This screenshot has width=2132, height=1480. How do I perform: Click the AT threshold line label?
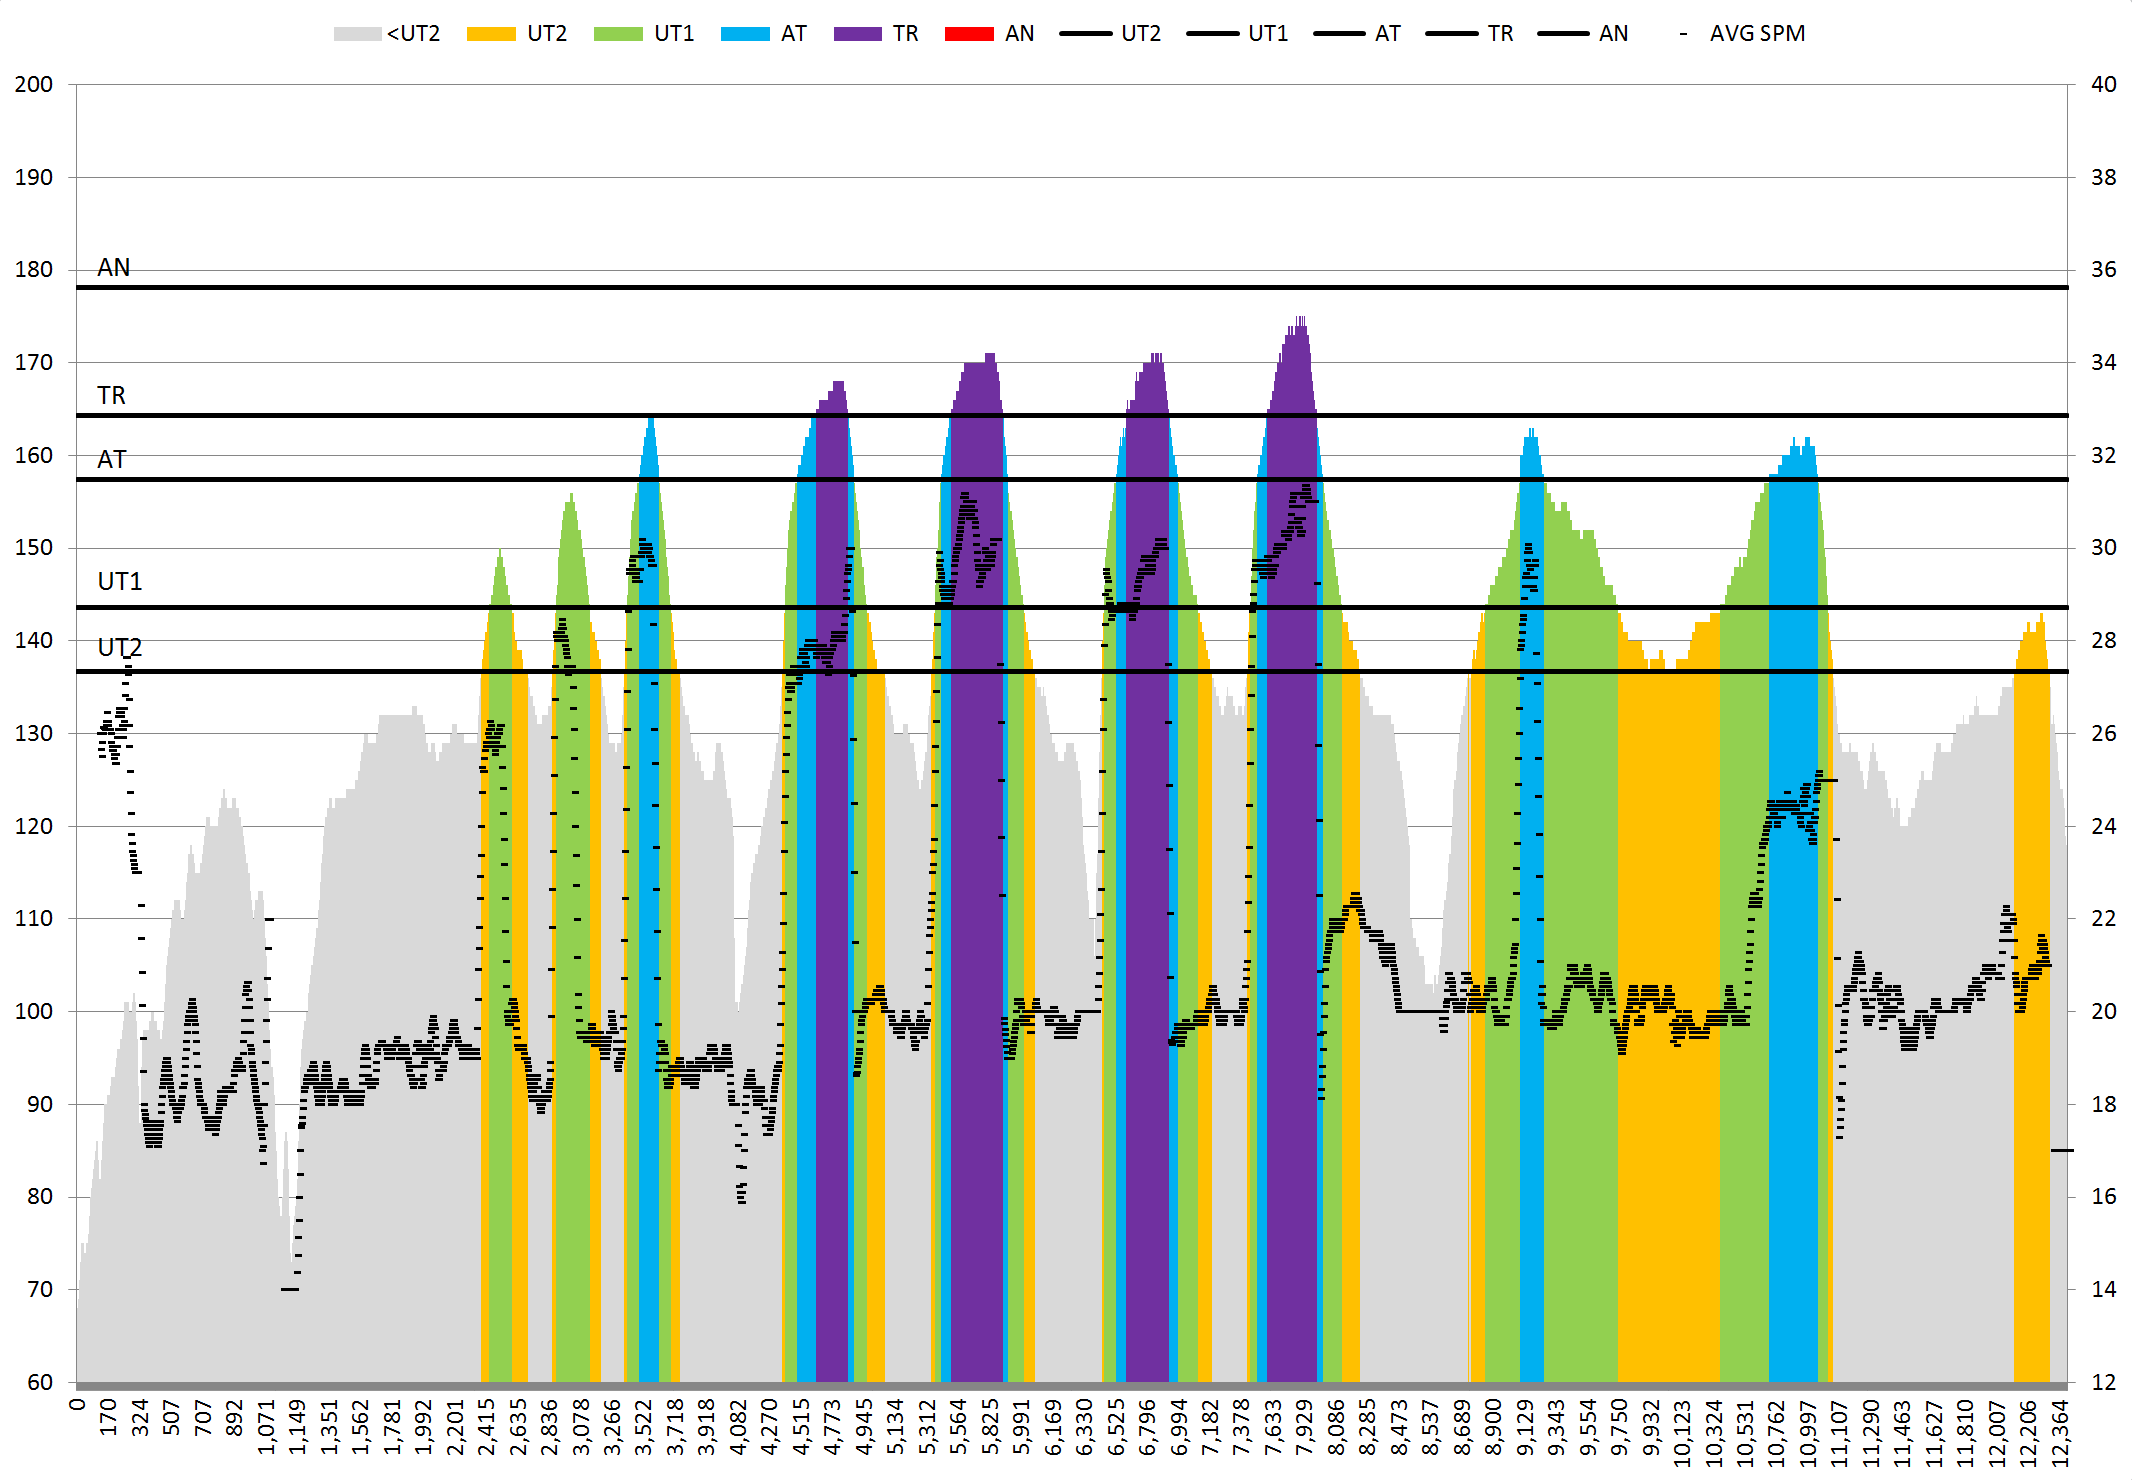point(111,460)
